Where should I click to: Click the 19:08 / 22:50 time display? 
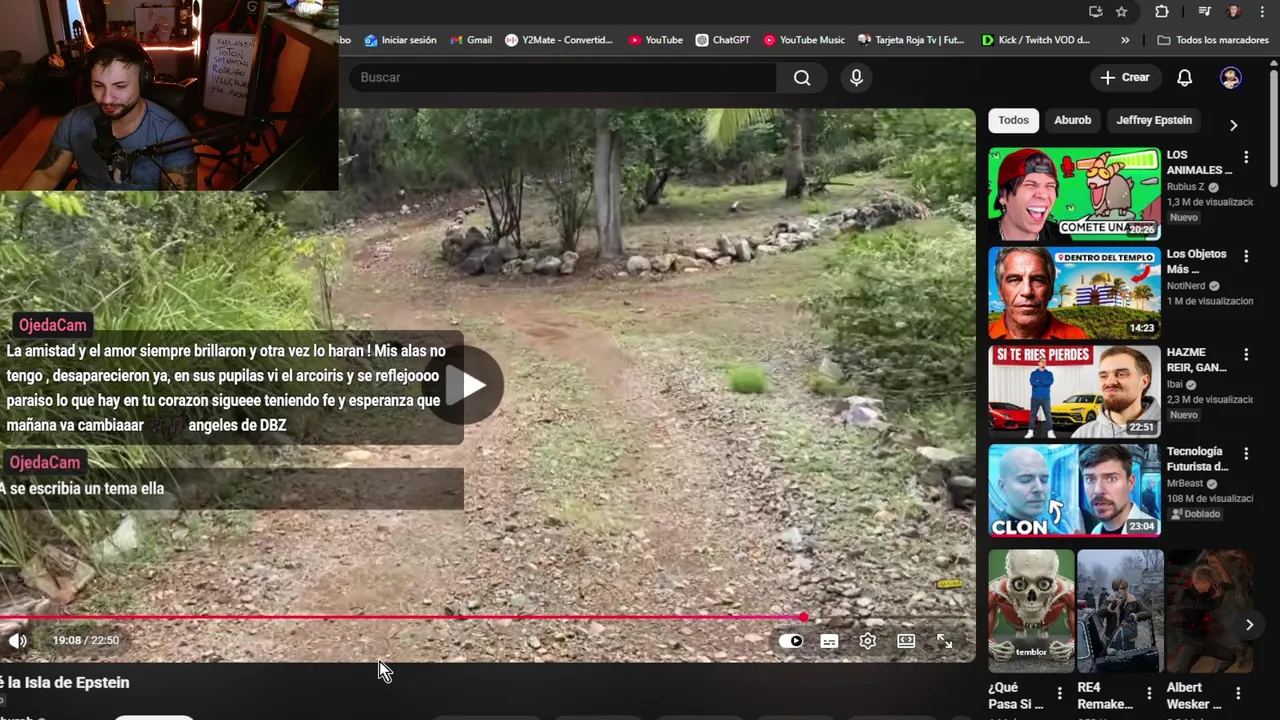[86, 641]
